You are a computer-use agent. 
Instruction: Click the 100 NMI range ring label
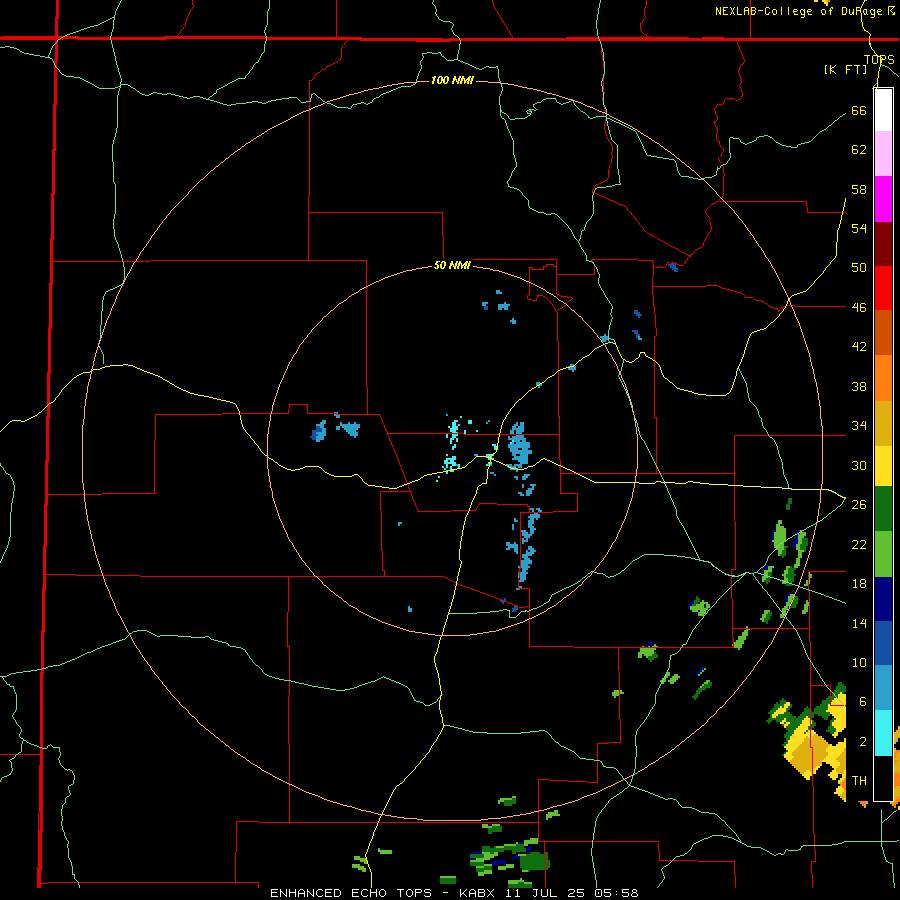[x=452, y=80]
